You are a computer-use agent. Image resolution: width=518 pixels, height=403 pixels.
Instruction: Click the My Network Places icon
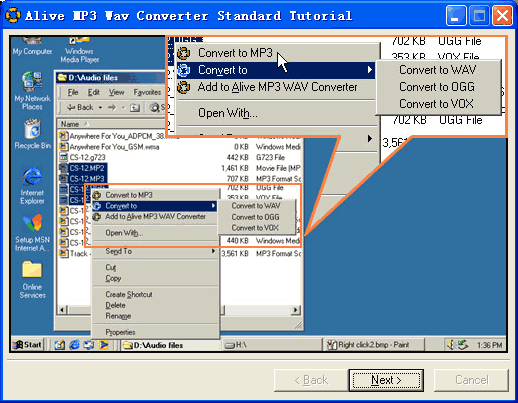pos(32,91)
